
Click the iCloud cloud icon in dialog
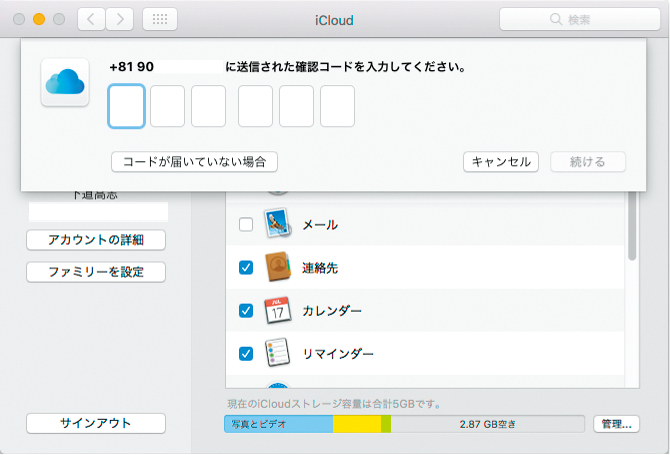click(x=65, y=82)
